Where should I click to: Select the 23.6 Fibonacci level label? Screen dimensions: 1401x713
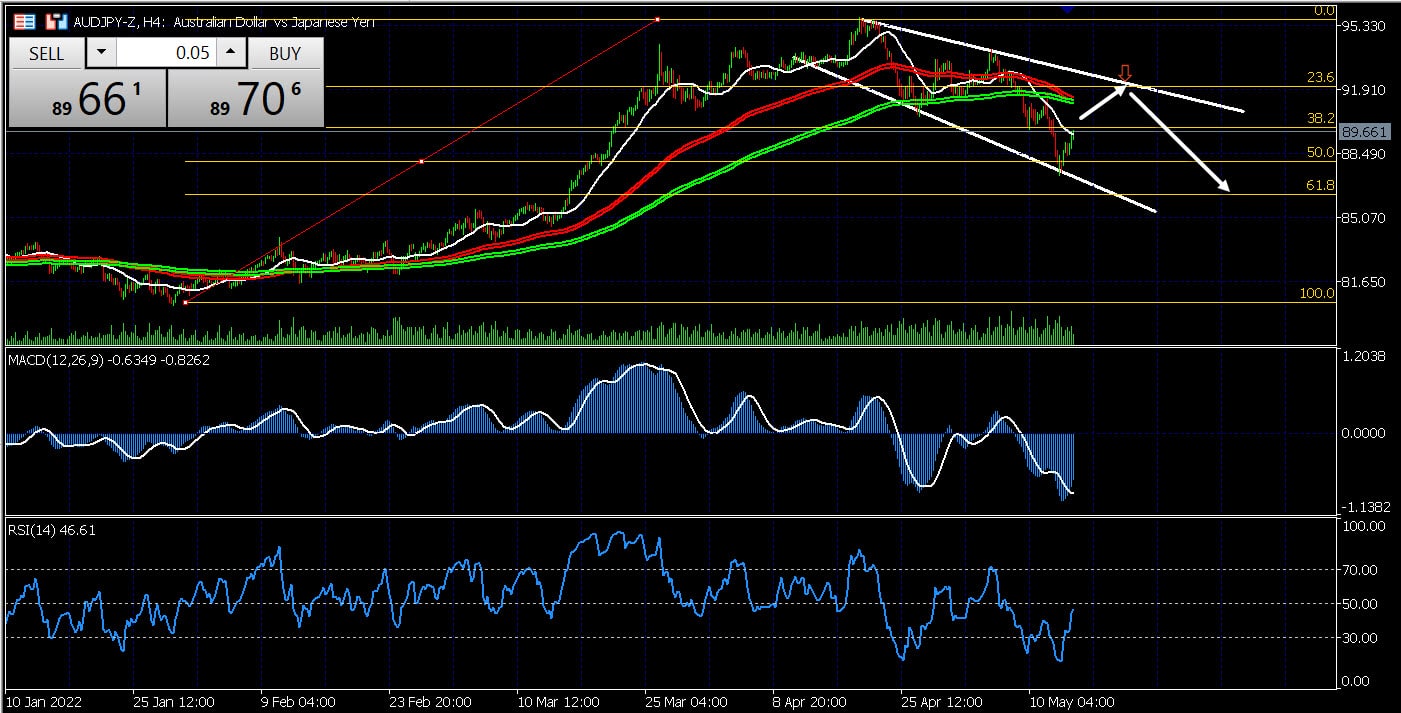(x=1320, y=77)
